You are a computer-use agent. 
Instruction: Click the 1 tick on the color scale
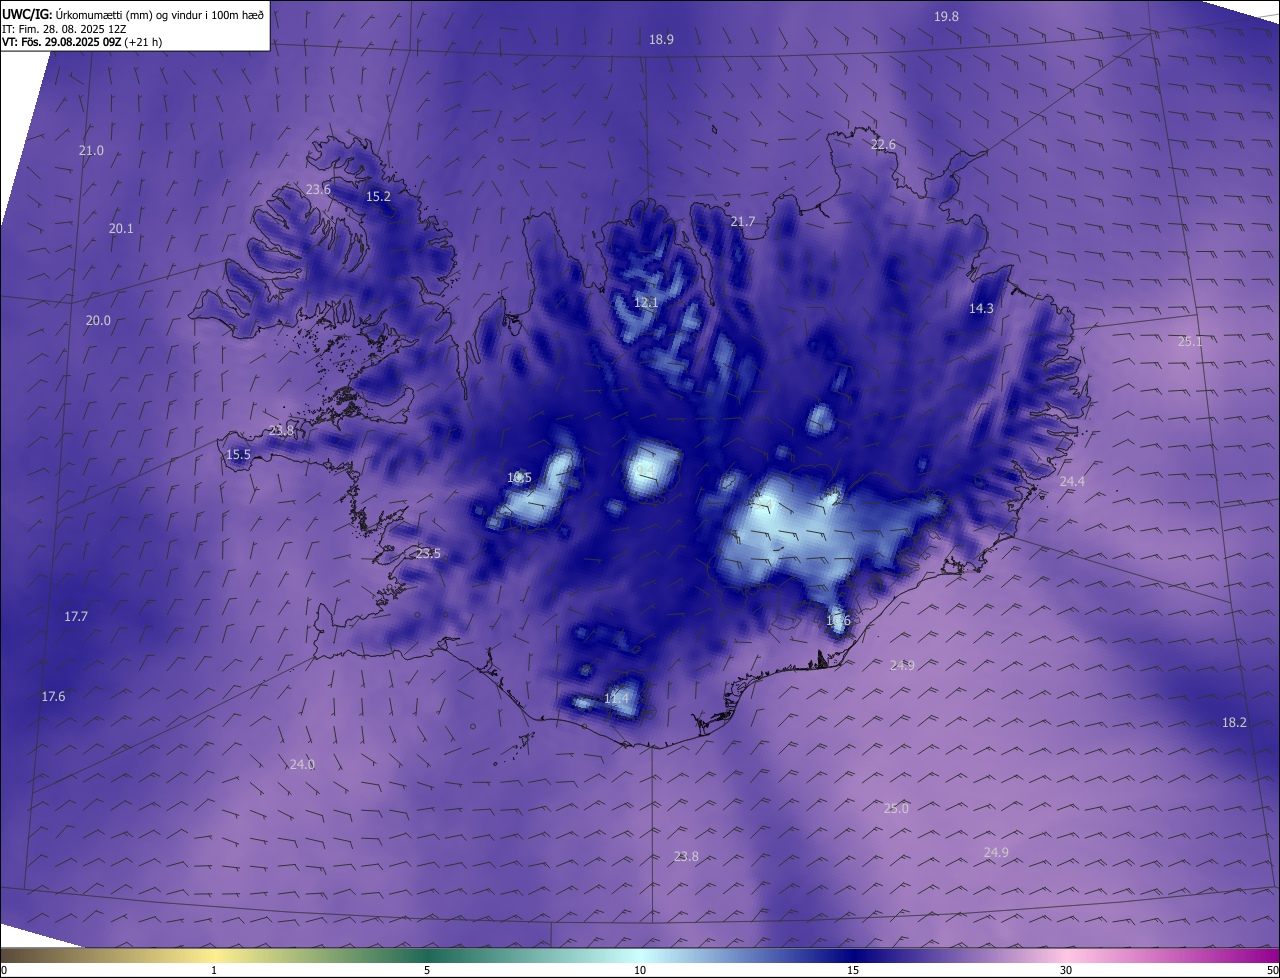pyautogui.click(x=215, y=971)
